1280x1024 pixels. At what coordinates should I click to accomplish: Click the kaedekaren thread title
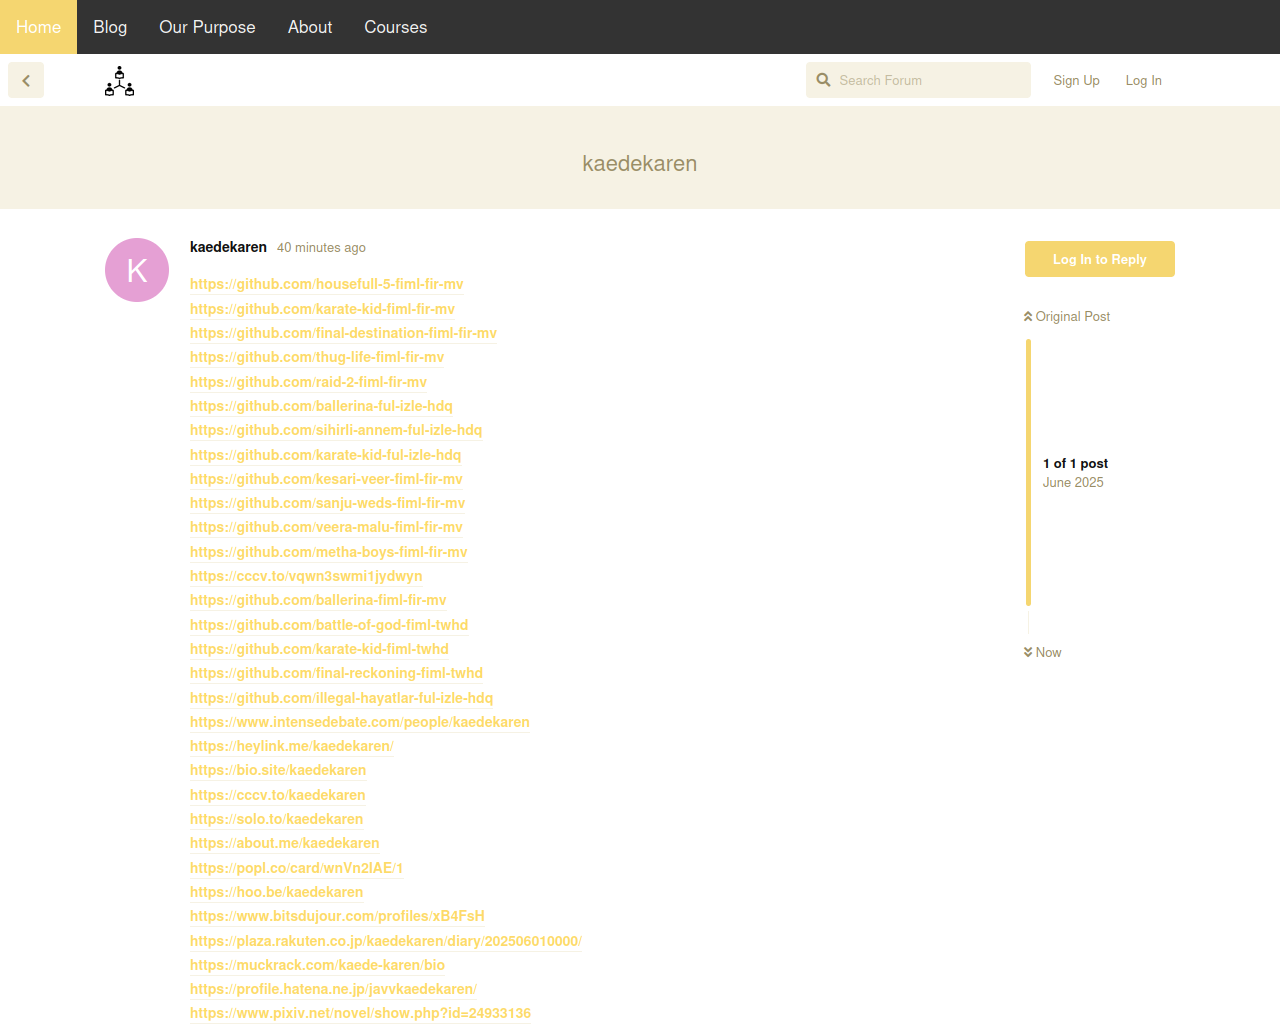640,163
